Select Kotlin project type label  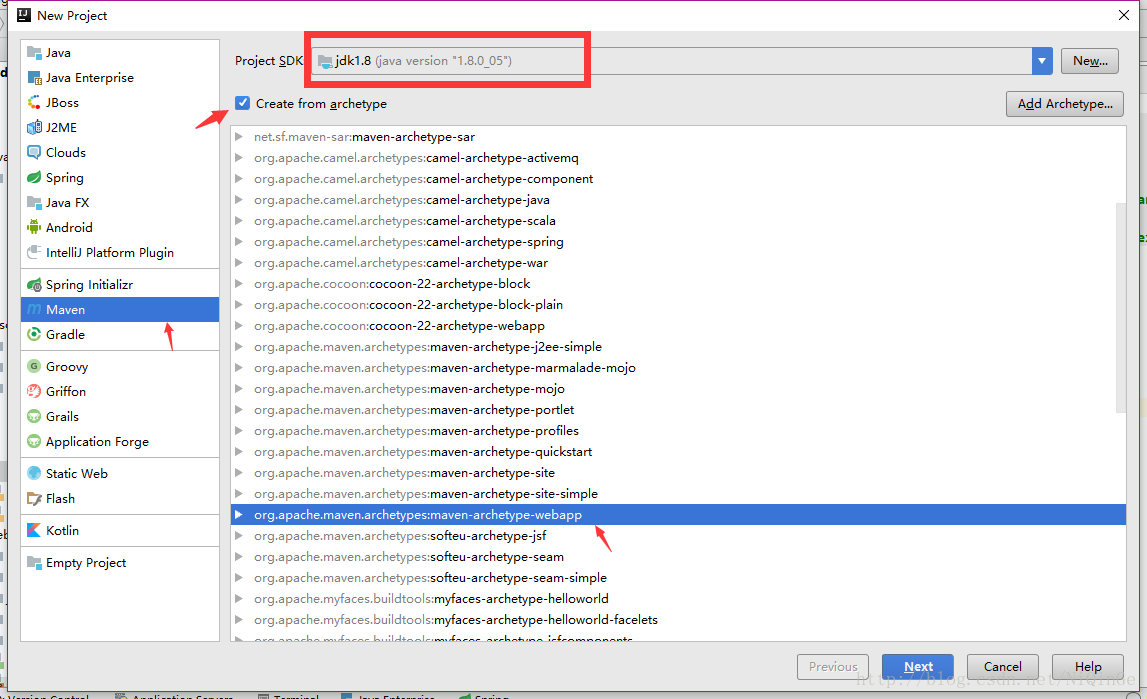coord(62,530)
